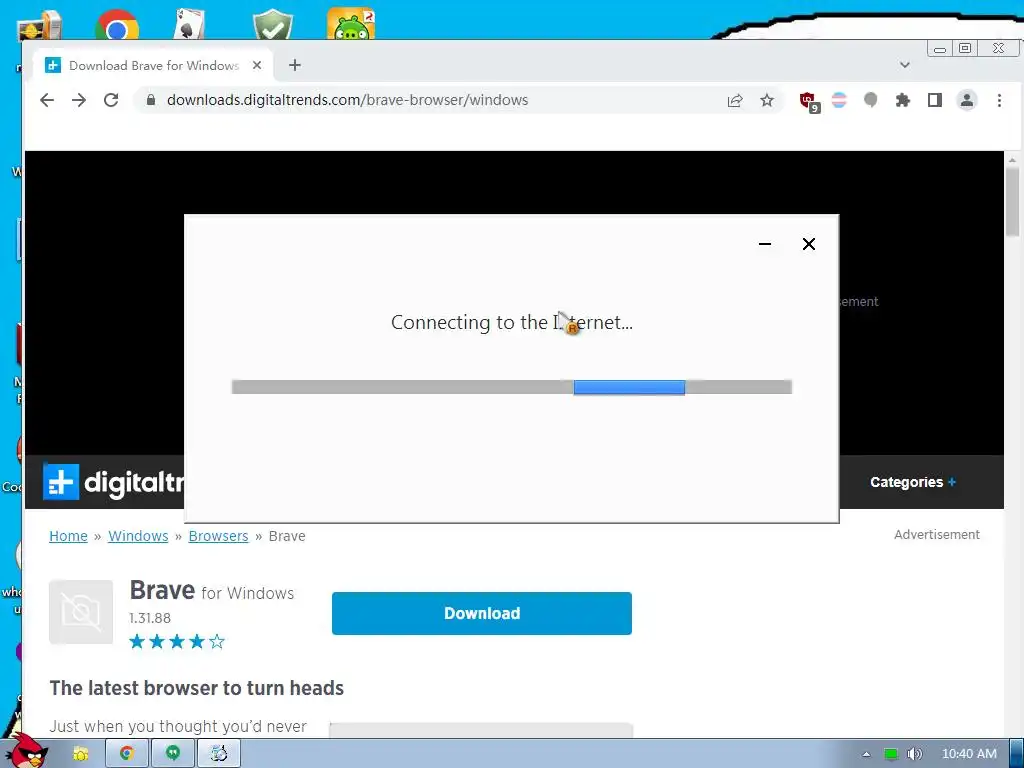
Task: Follow the Windows breadcrumb link
Action: tap(138, 536)
